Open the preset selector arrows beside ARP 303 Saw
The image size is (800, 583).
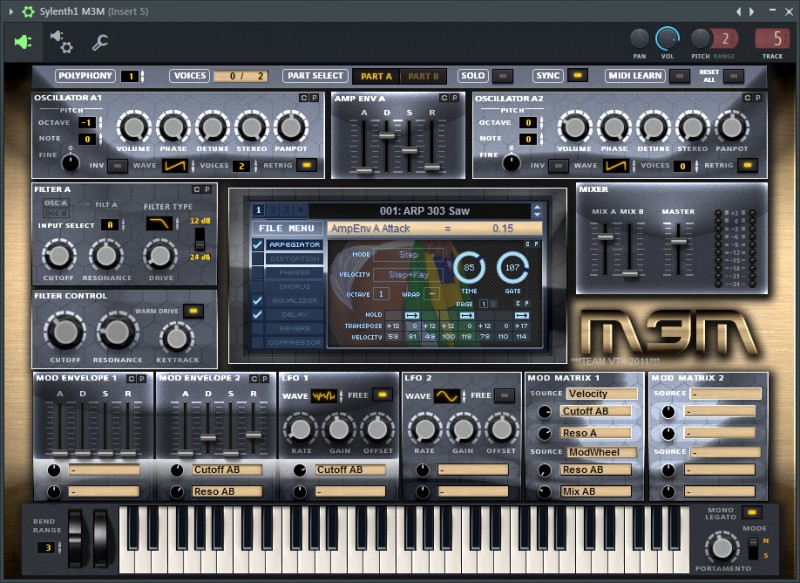pyautogui.click(x=537, y=211)
